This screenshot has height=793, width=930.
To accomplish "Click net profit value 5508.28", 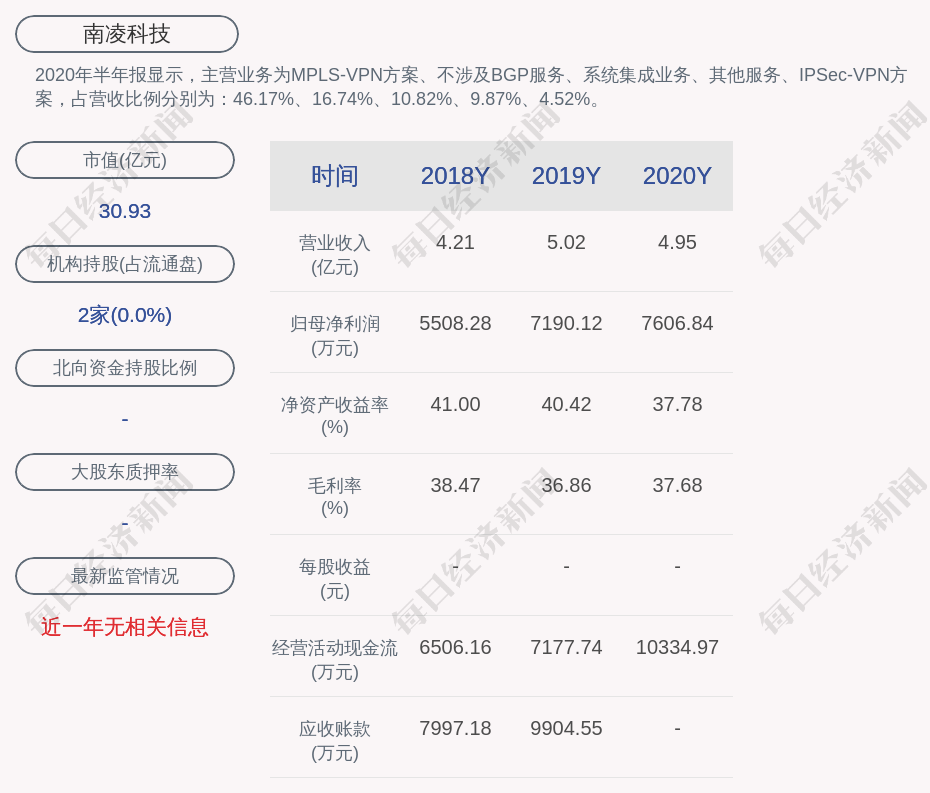I will point(455,323).
